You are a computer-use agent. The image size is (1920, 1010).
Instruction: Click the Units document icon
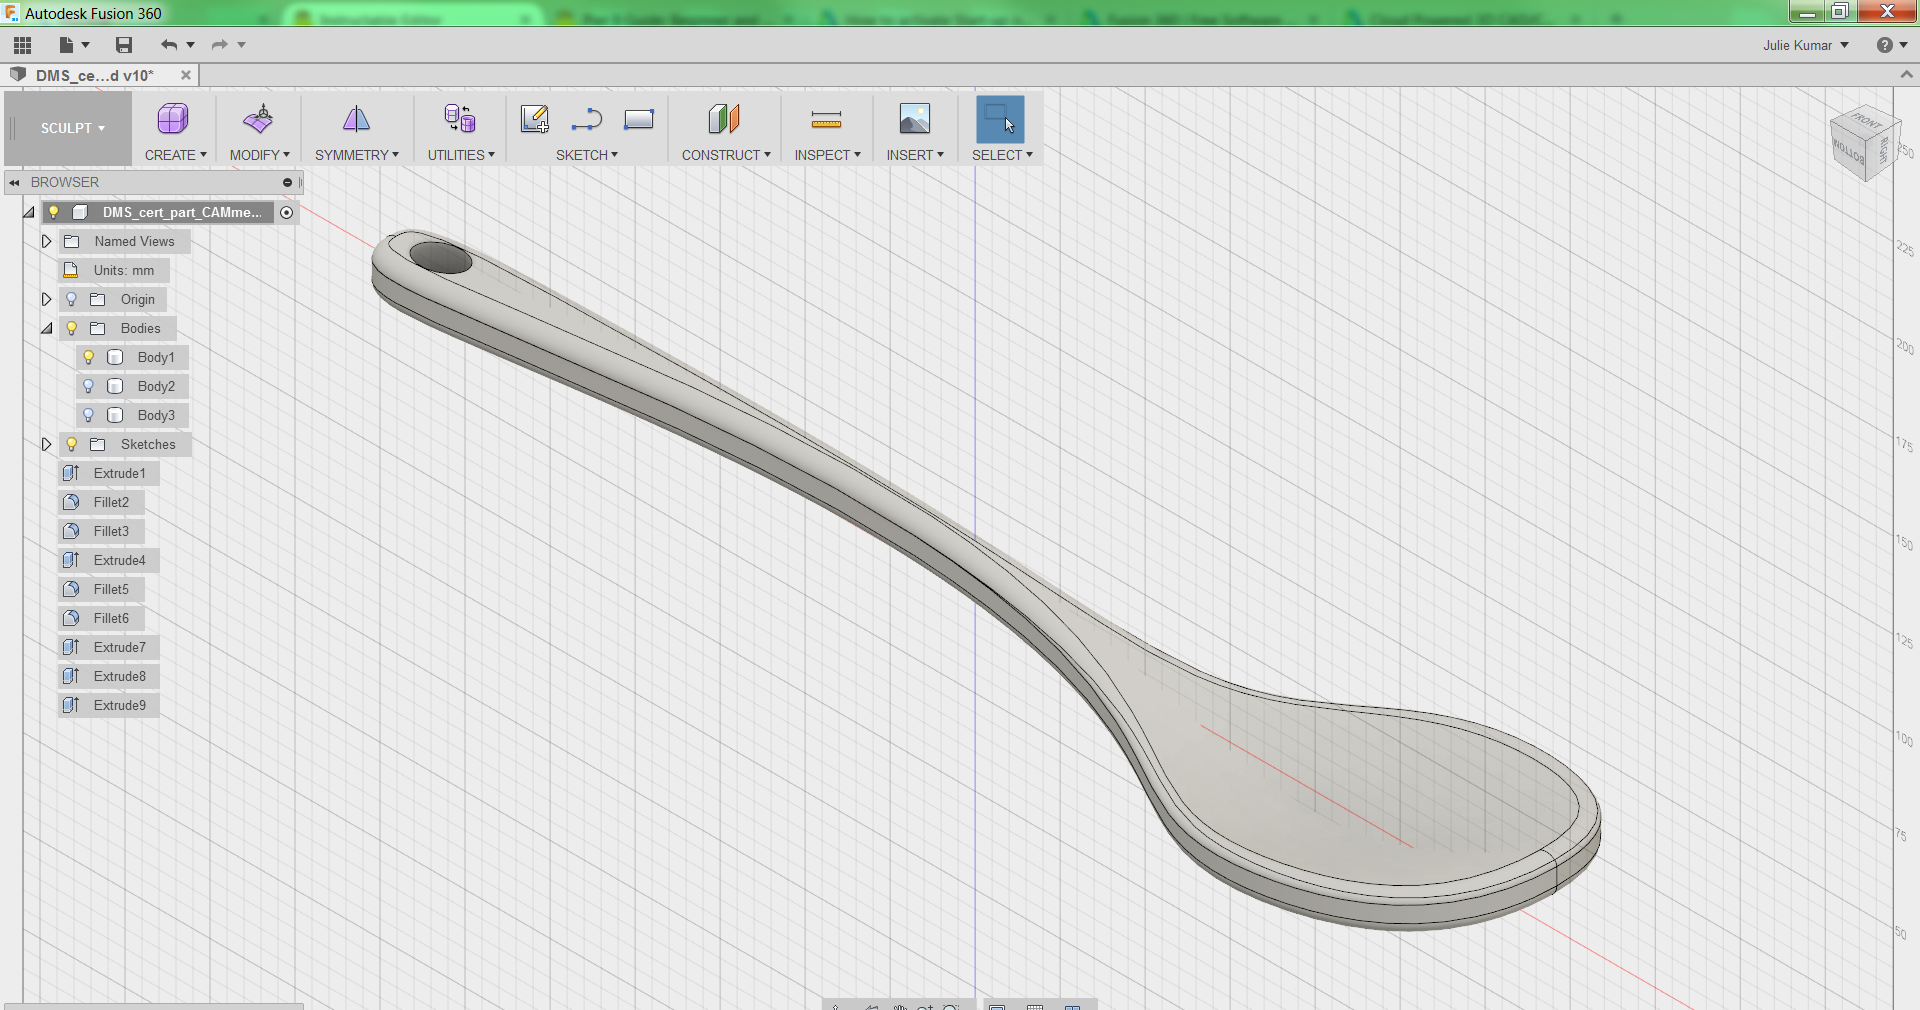[71, 270]
